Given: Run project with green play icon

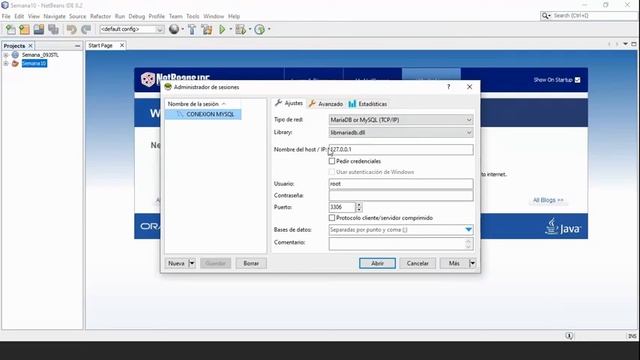Looking at the screenshot, I should coord(222,29).
